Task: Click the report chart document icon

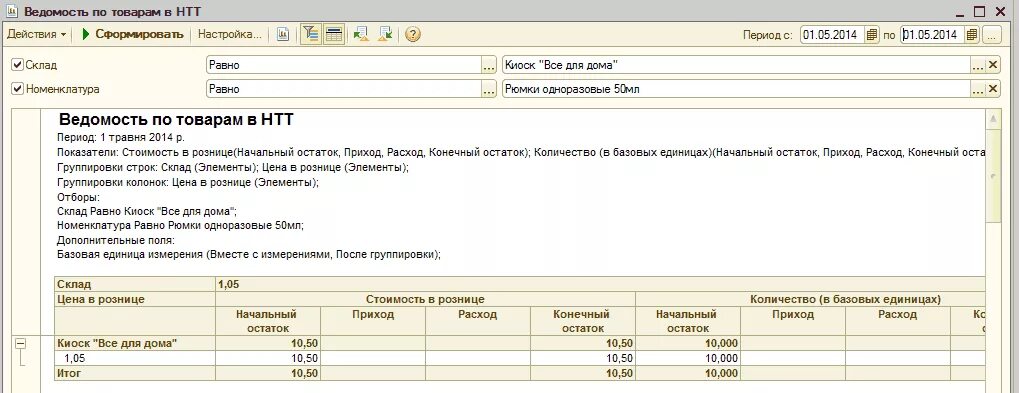Action: tap(283, 34)
